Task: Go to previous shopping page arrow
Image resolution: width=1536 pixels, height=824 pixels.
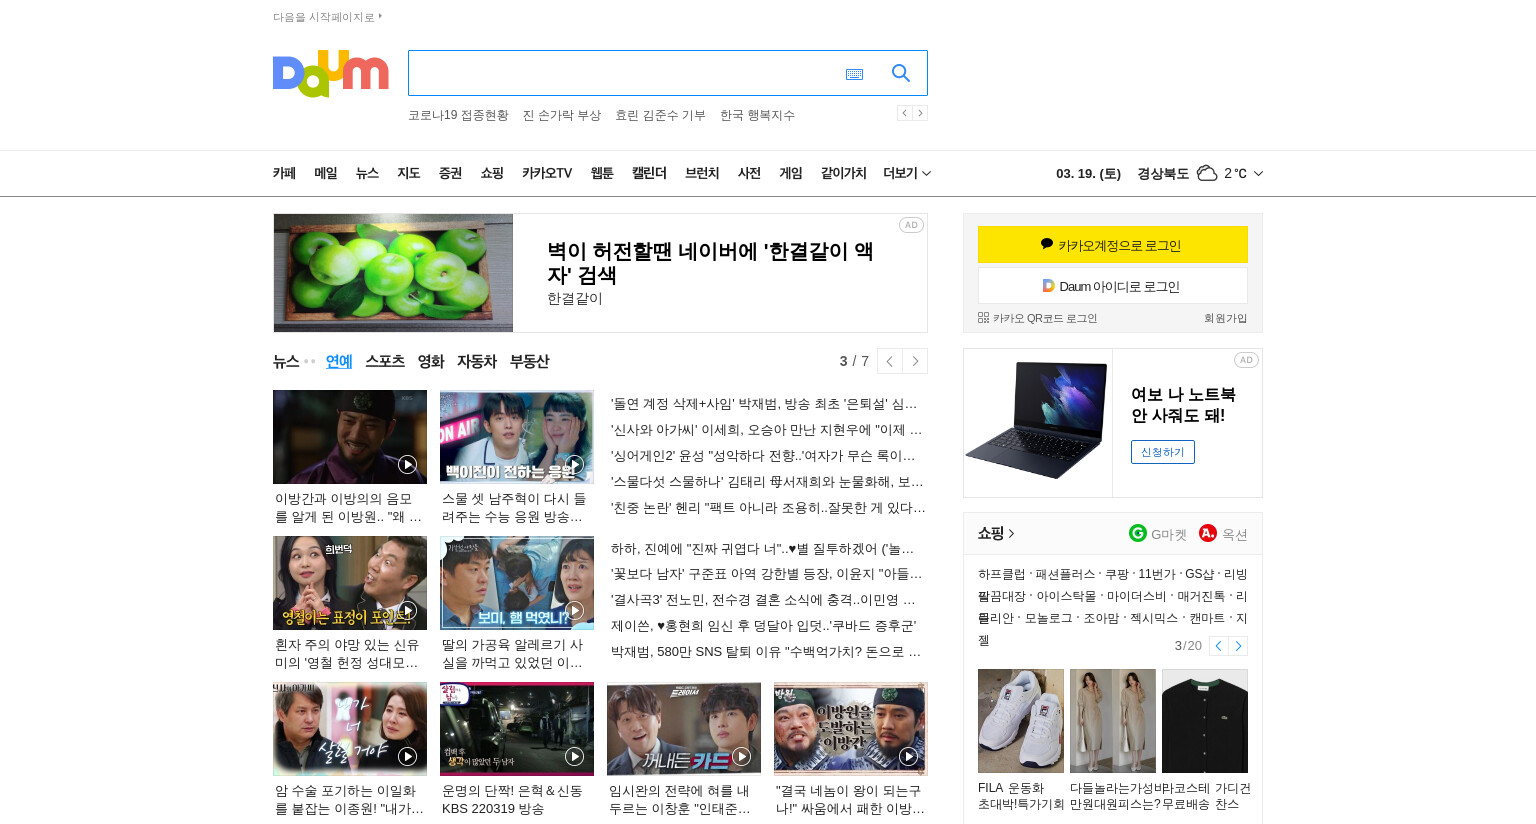Action: coord(1218,646)
